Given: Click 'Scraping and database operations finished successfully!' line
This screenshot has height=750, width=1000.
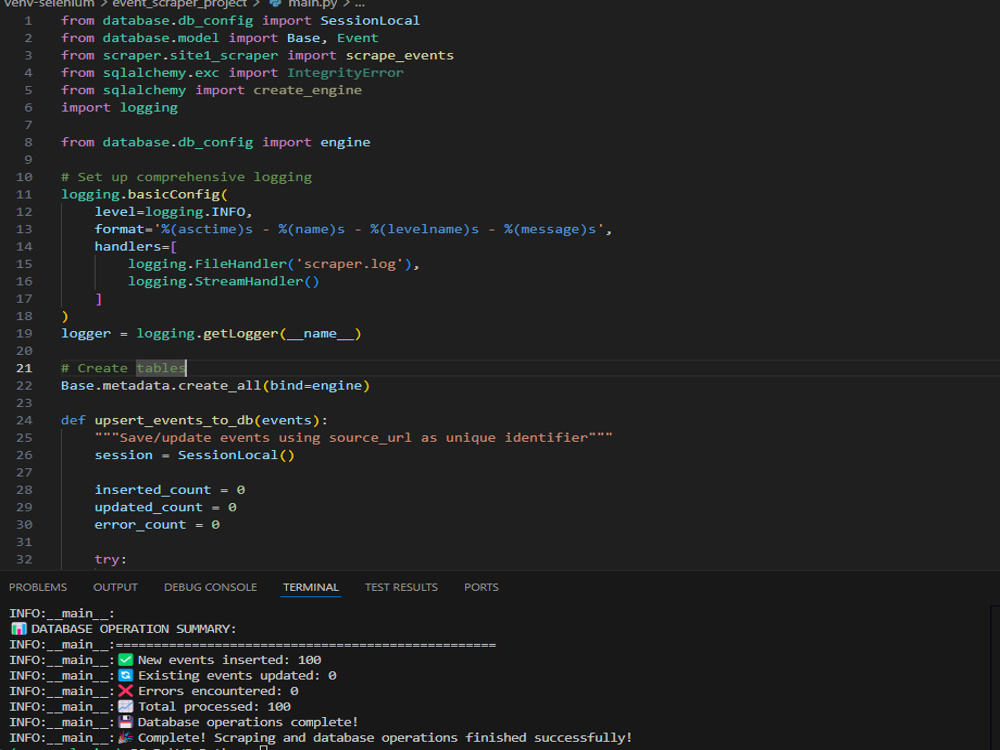Looking at the screenshot, I should click(x=423, y=738).
